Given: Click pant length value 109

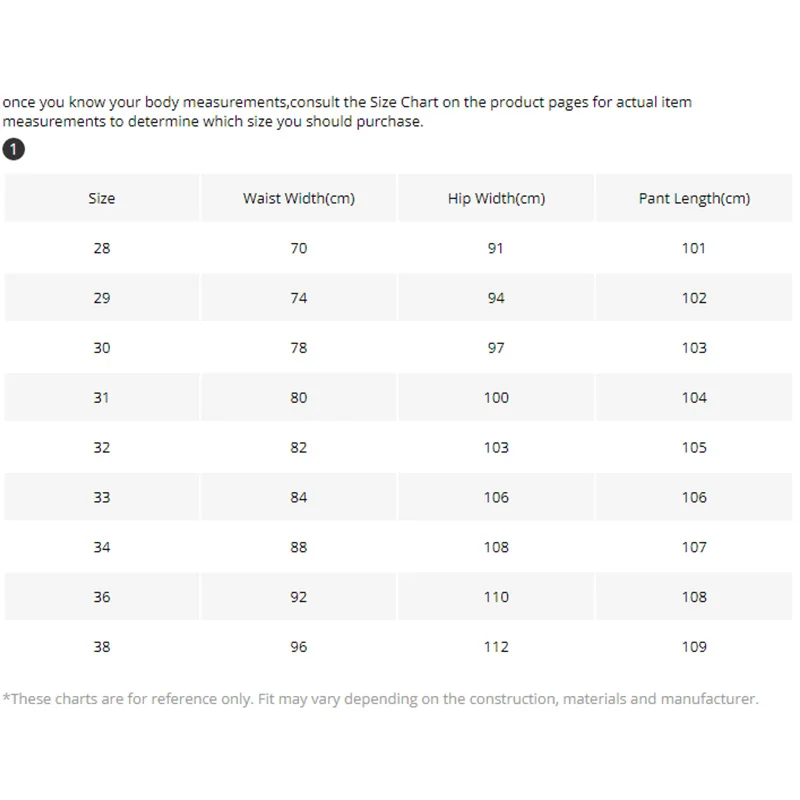Looking at the screenshot, I should 694,647.
